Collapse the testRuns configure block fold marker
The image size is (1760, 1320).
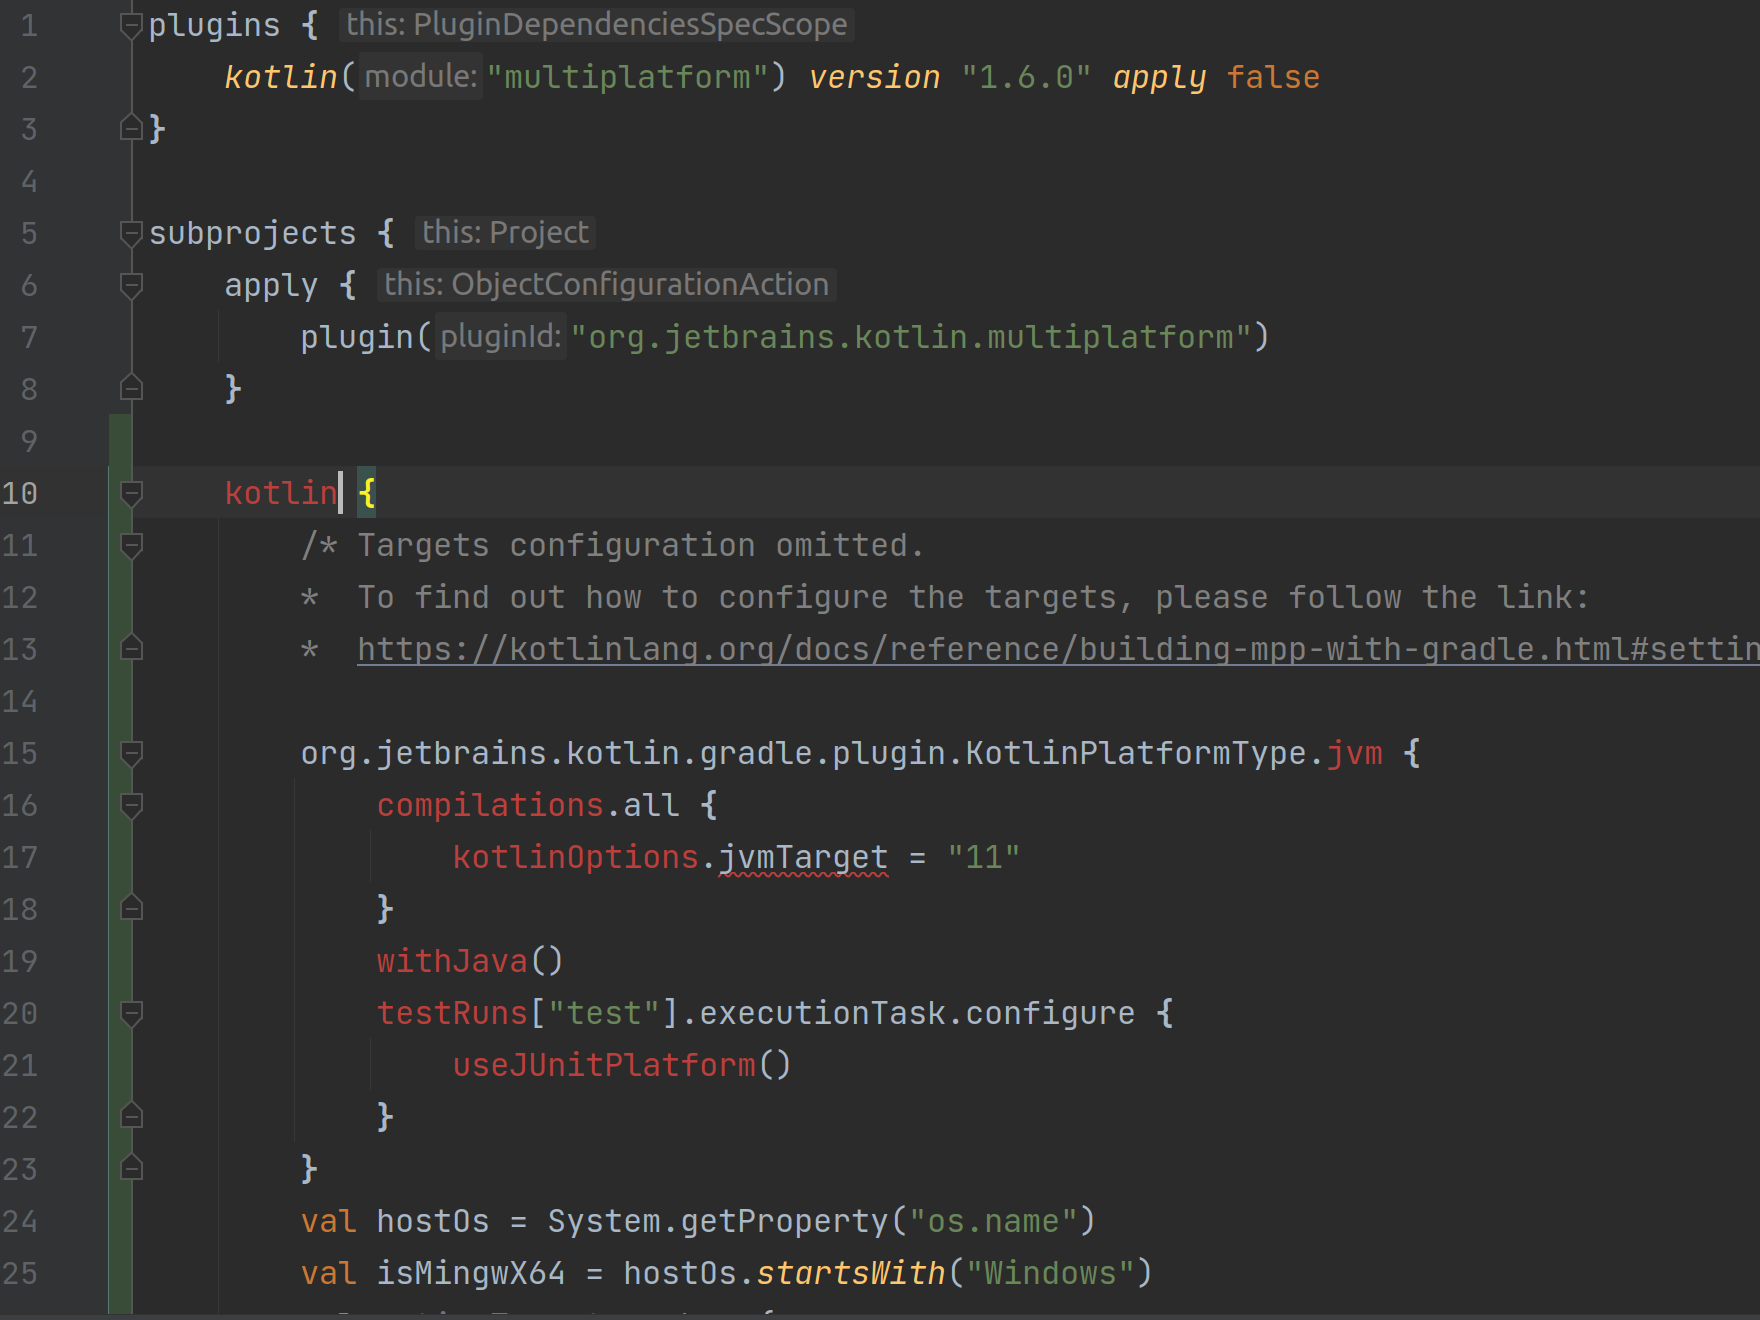coord(130,1013)
